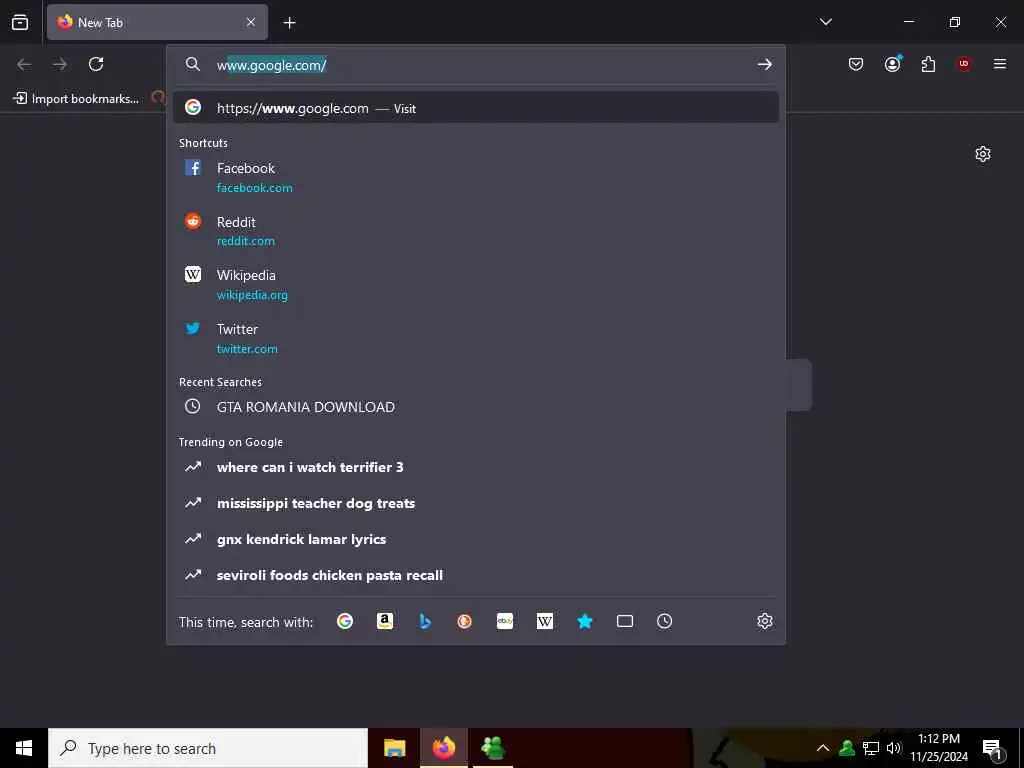Image resolution: width=1024 pixels, height=768 pixels.
Task: Open the Firefox account icon
Action: (893, 64)
